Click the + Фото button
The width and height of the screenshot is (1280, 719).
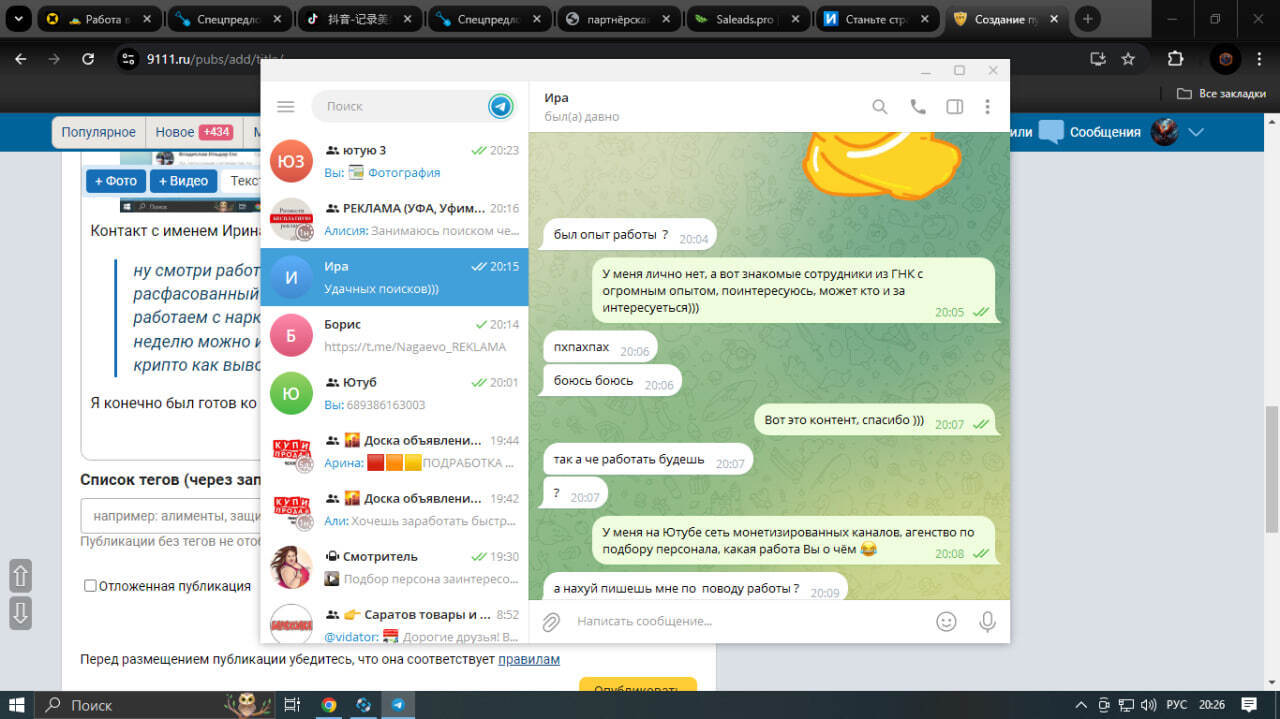point(116,181)
